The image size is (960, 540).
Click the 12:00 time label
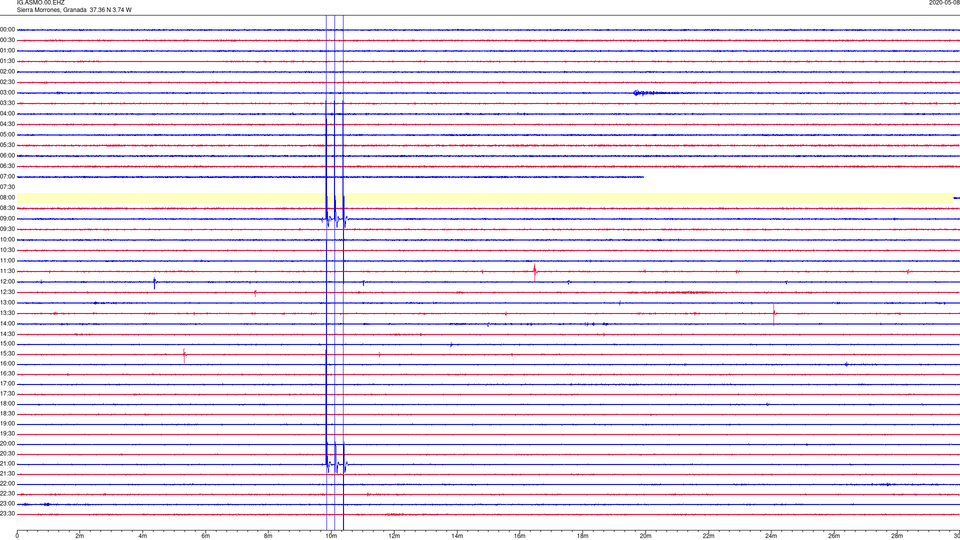[7, 282]
